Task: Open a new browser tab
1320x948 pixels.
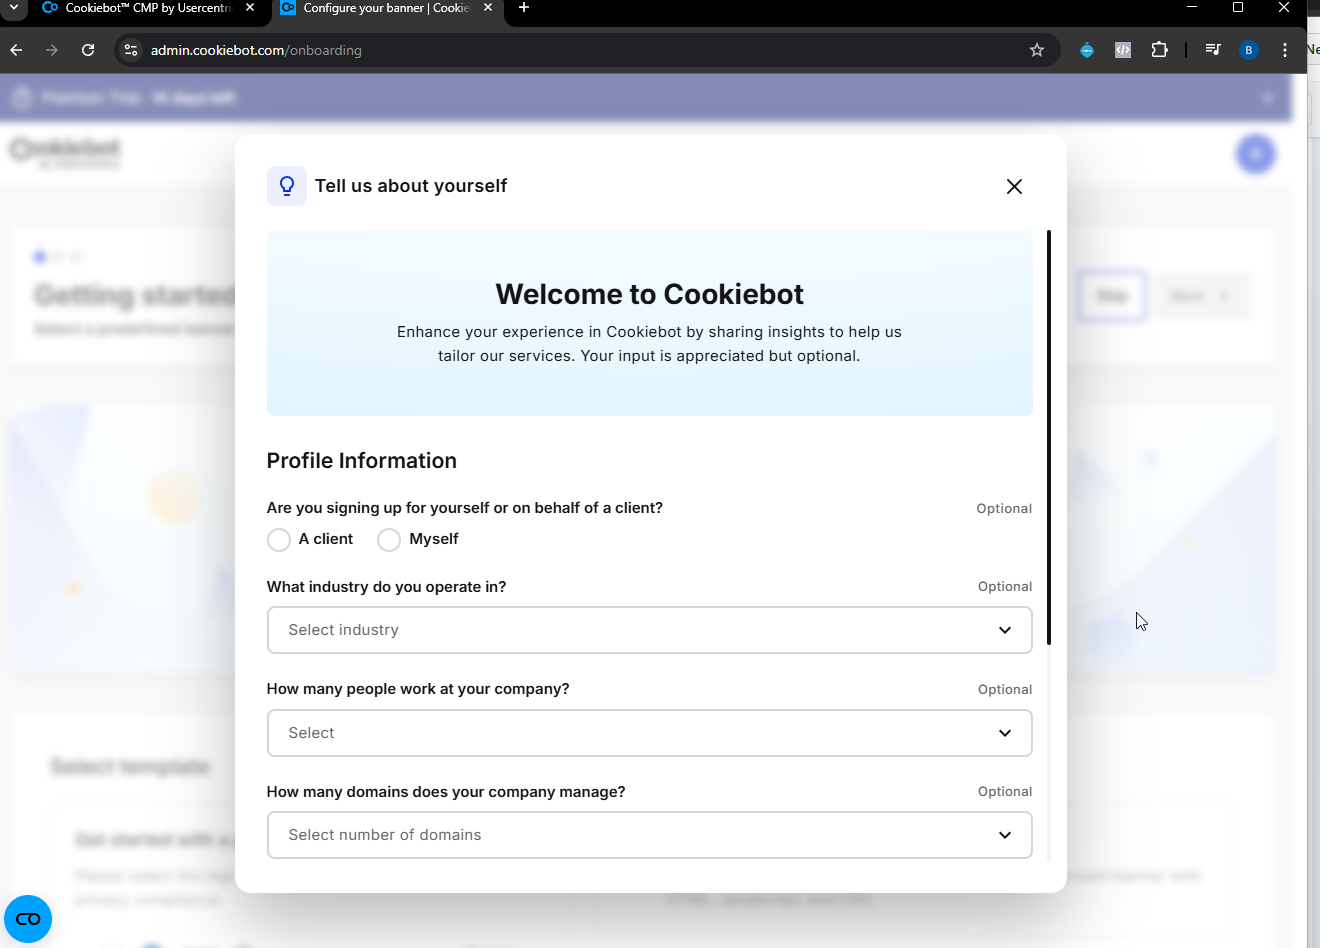Action: tap(524, 8)
